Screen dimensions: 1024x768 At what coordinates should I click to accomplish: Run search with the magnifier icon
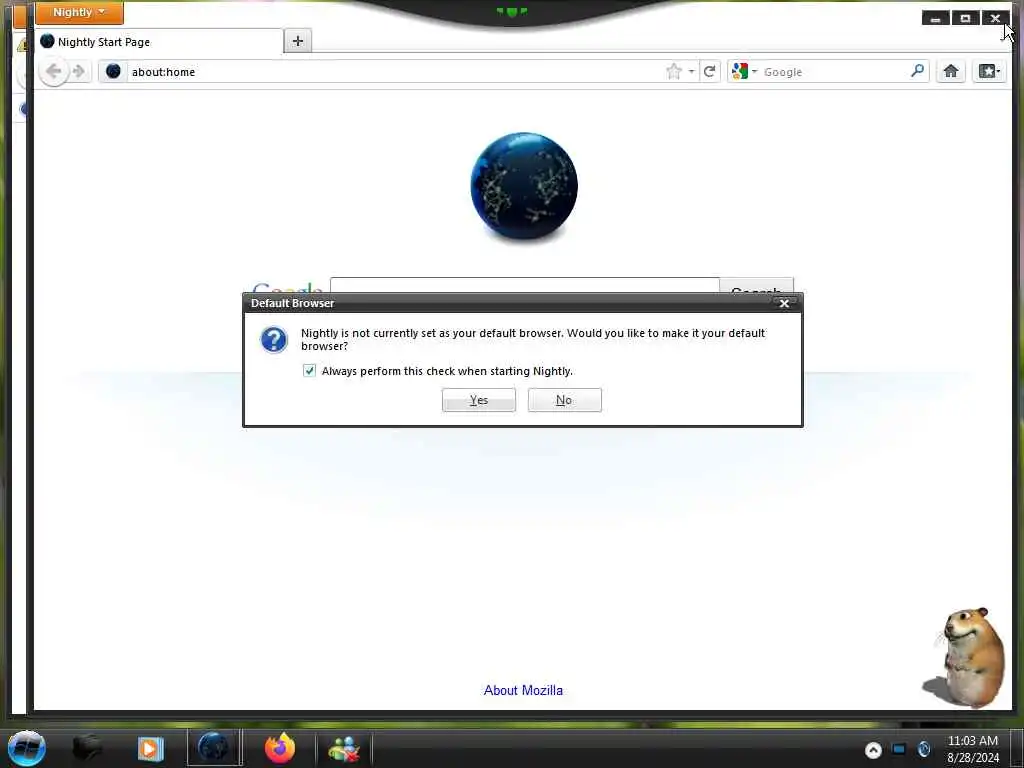click(917, 71)
